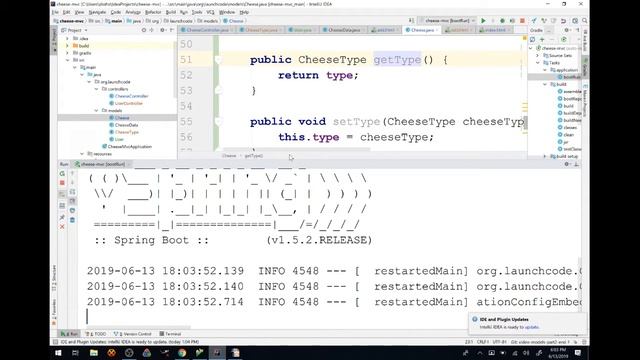Open the VCS menu

tap(210, 12)
